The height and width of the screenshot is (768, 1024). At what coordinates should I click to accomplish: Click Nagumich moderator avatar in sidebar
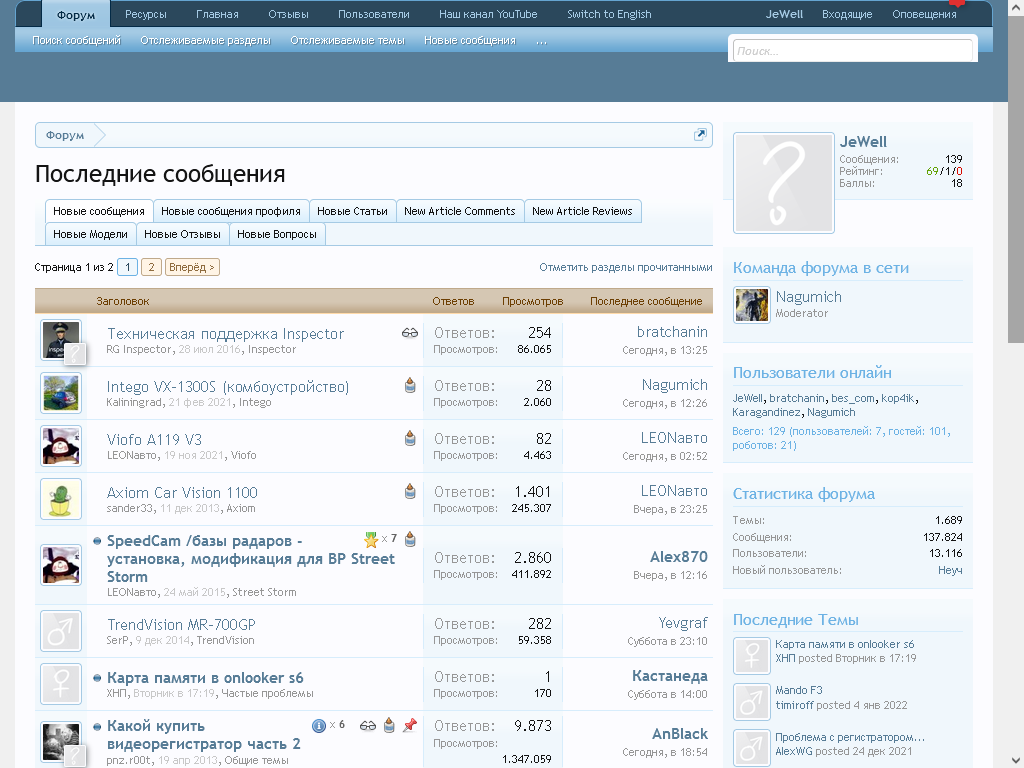[x=751, y=305]
